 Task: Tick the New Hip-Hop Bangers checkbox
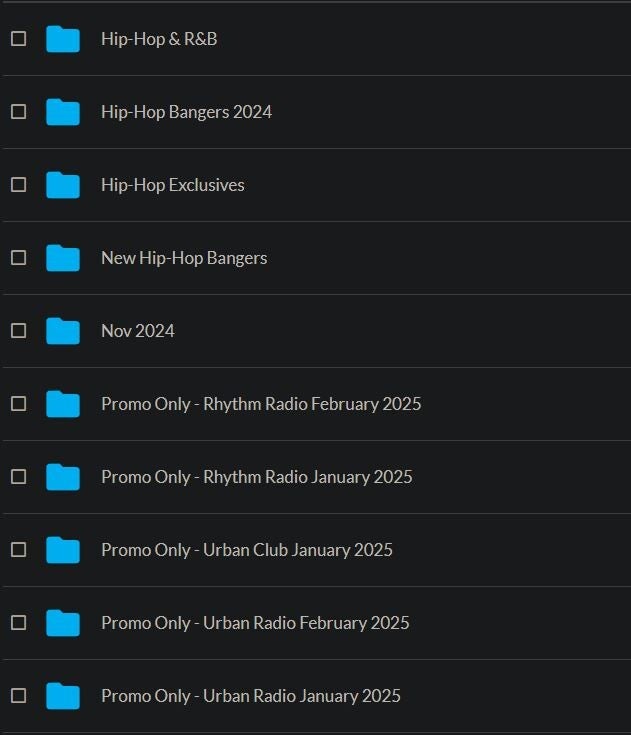click(x=18, y=258)
